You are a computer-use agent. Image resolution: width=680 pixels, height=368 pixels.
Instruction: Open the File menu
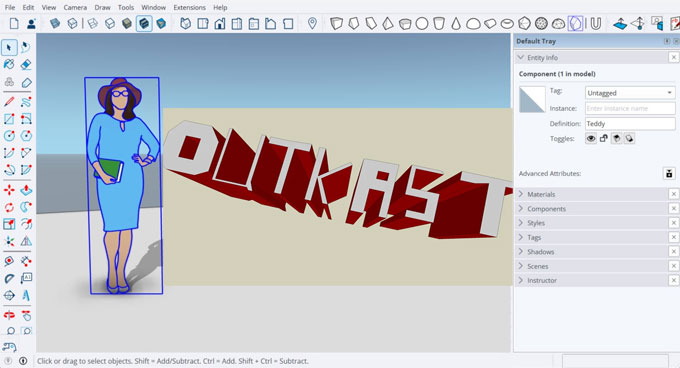tap(10, 7)
